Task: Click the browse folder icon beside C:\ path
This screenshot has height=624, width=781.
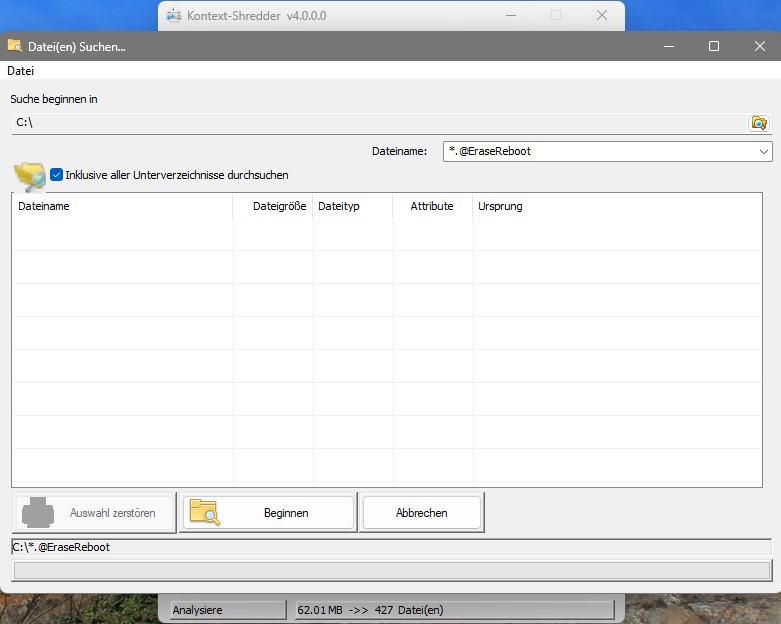Action: coord(759,123)
